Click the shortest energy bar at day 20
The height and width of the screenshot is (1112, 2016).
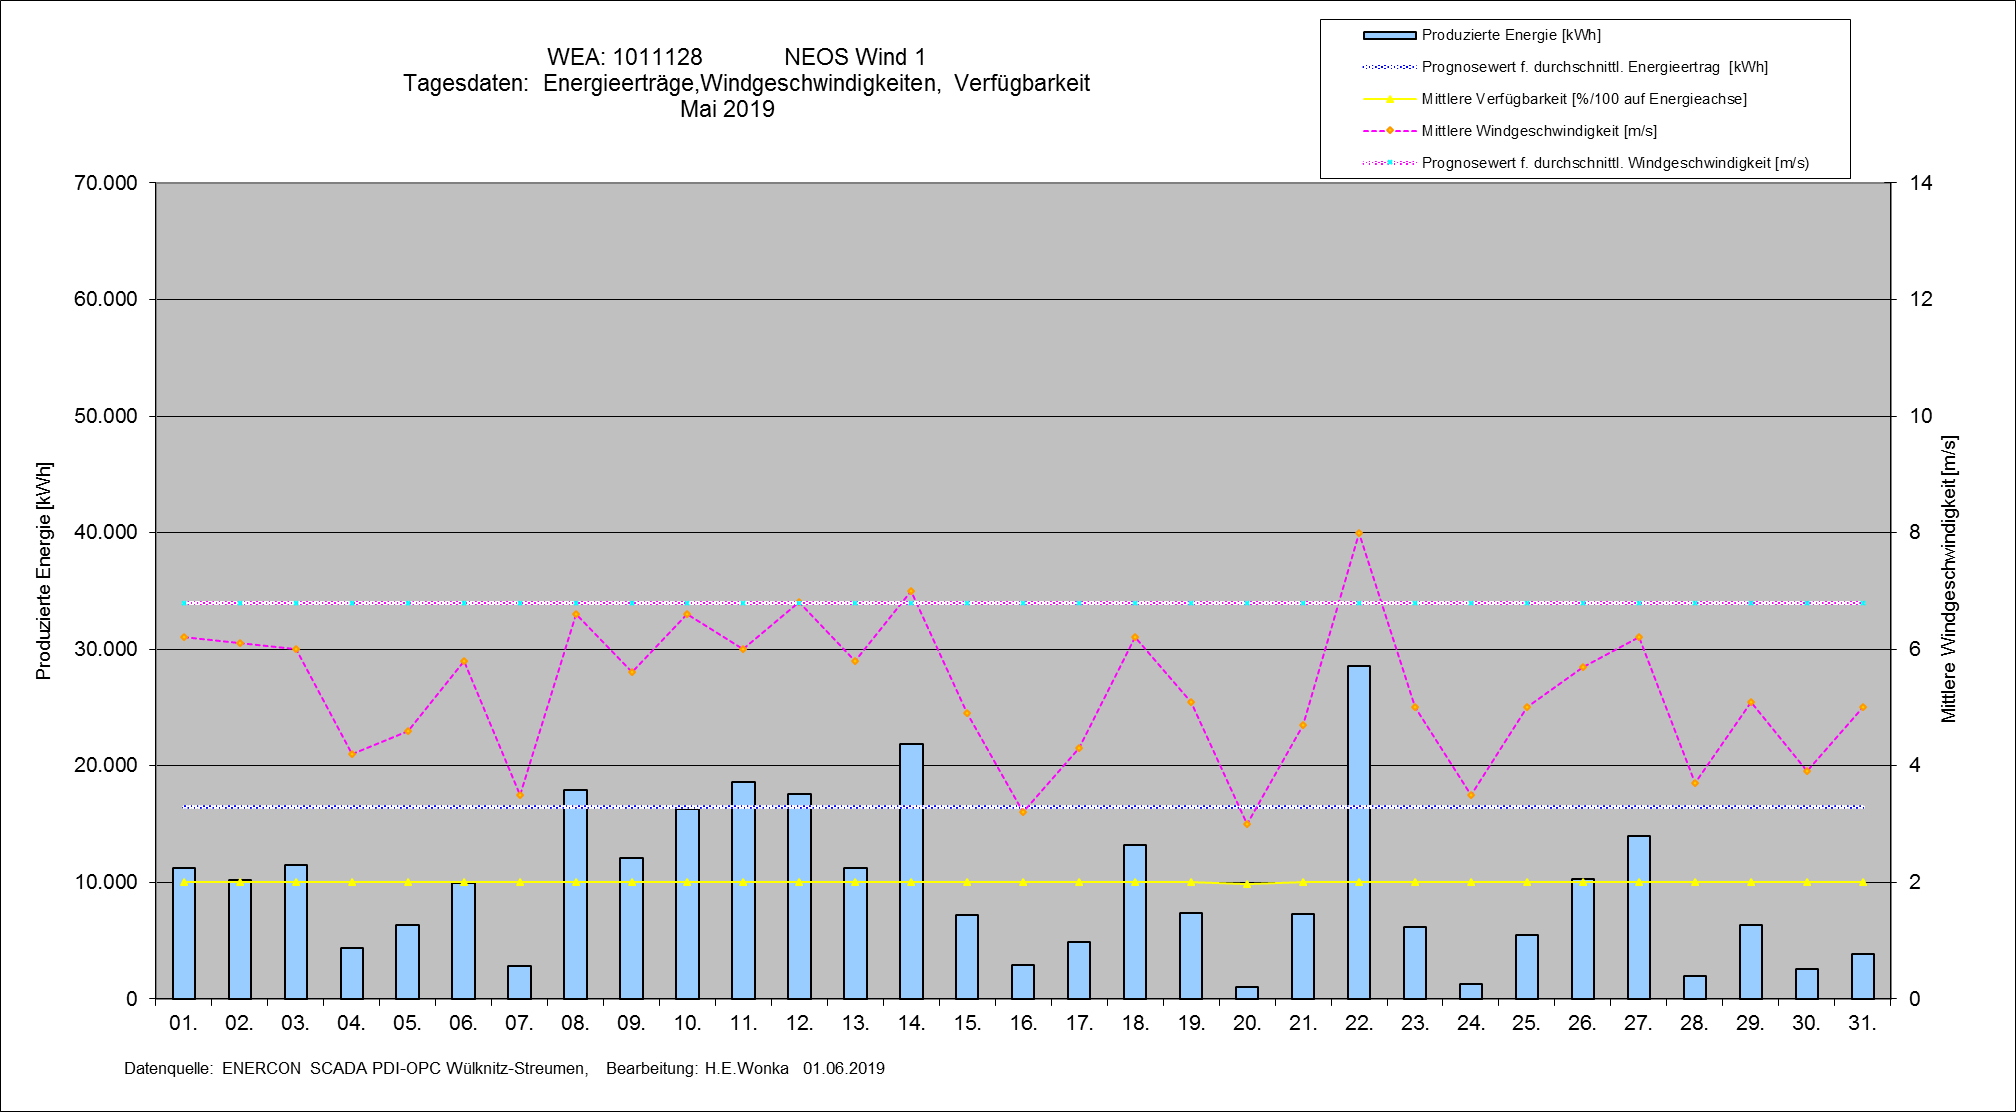pyautogui.click(x=1246, y=992)
